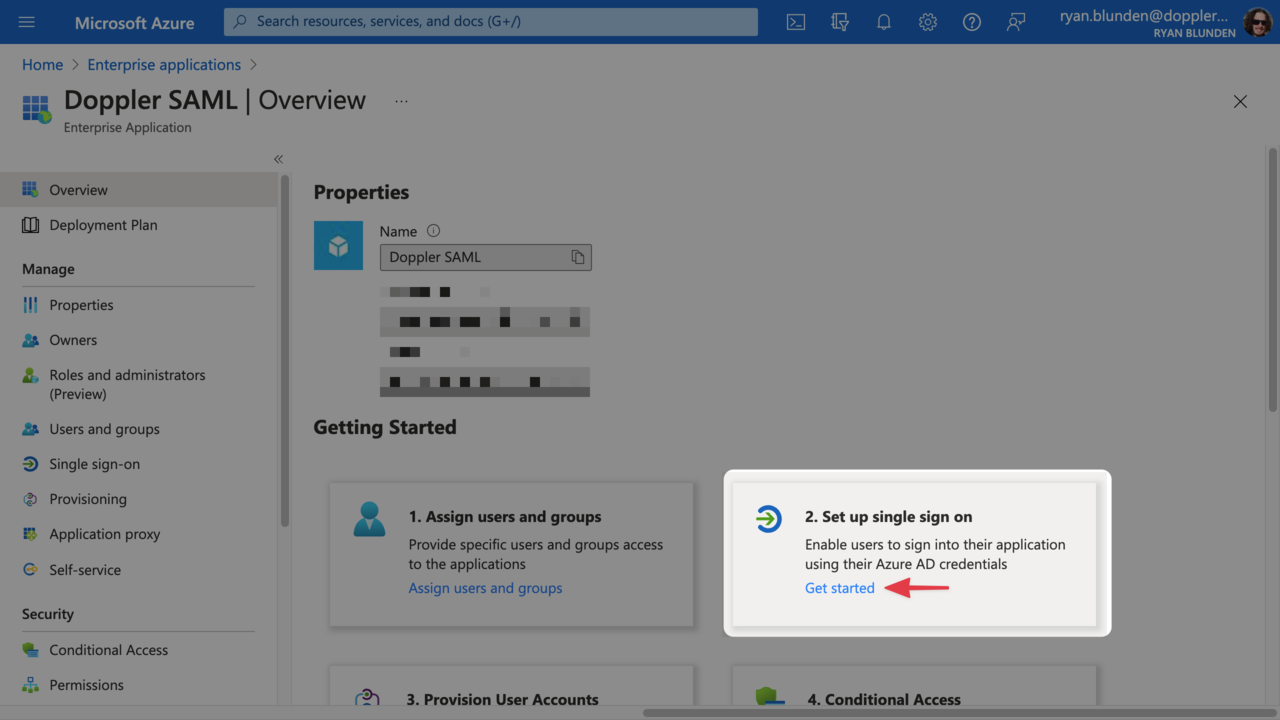Click the Self-service sidebar icon
Screen dimensions: 1280x720
pyautogui.click(x=30, y=570)
